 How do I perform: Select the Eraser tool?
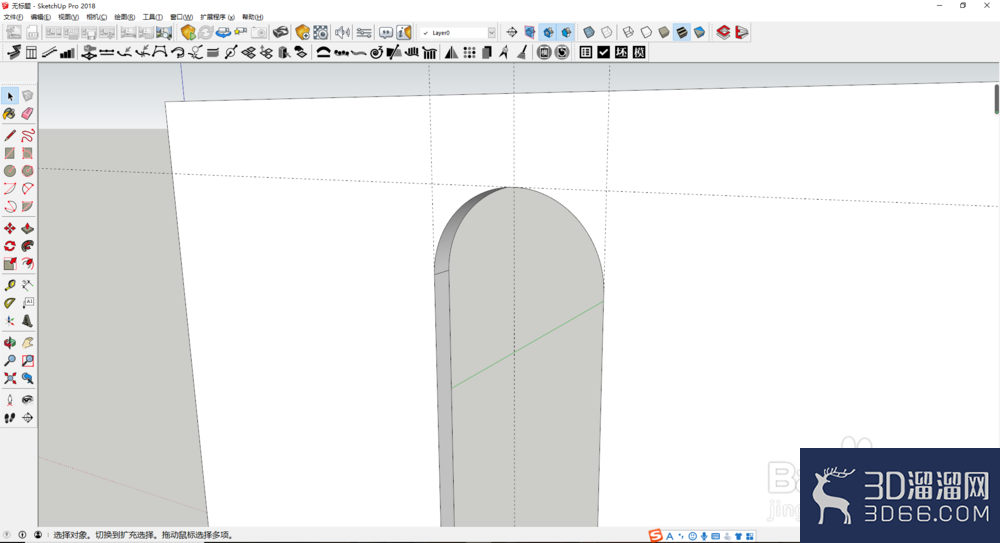click(27, 114)
